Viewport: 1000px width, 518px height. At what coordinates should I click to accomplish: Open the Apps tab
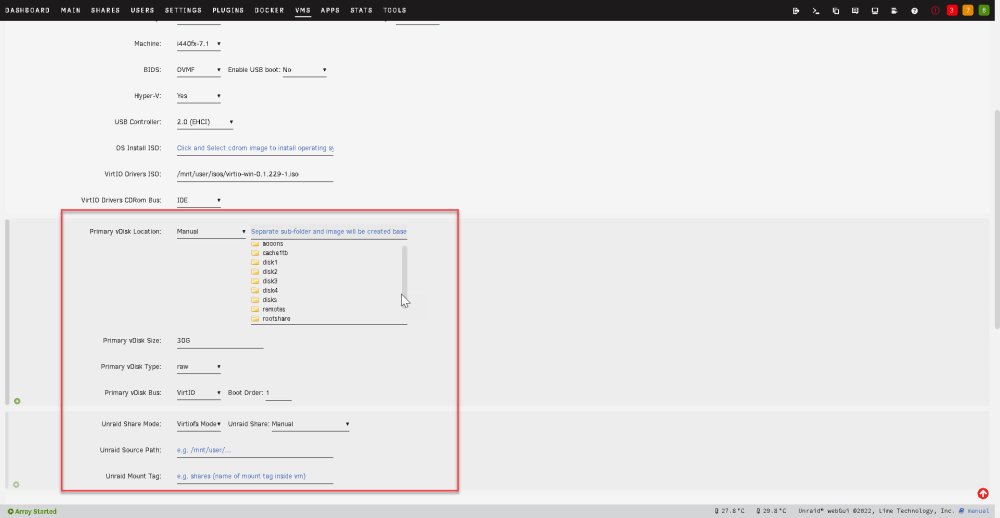tap(330, 10)
